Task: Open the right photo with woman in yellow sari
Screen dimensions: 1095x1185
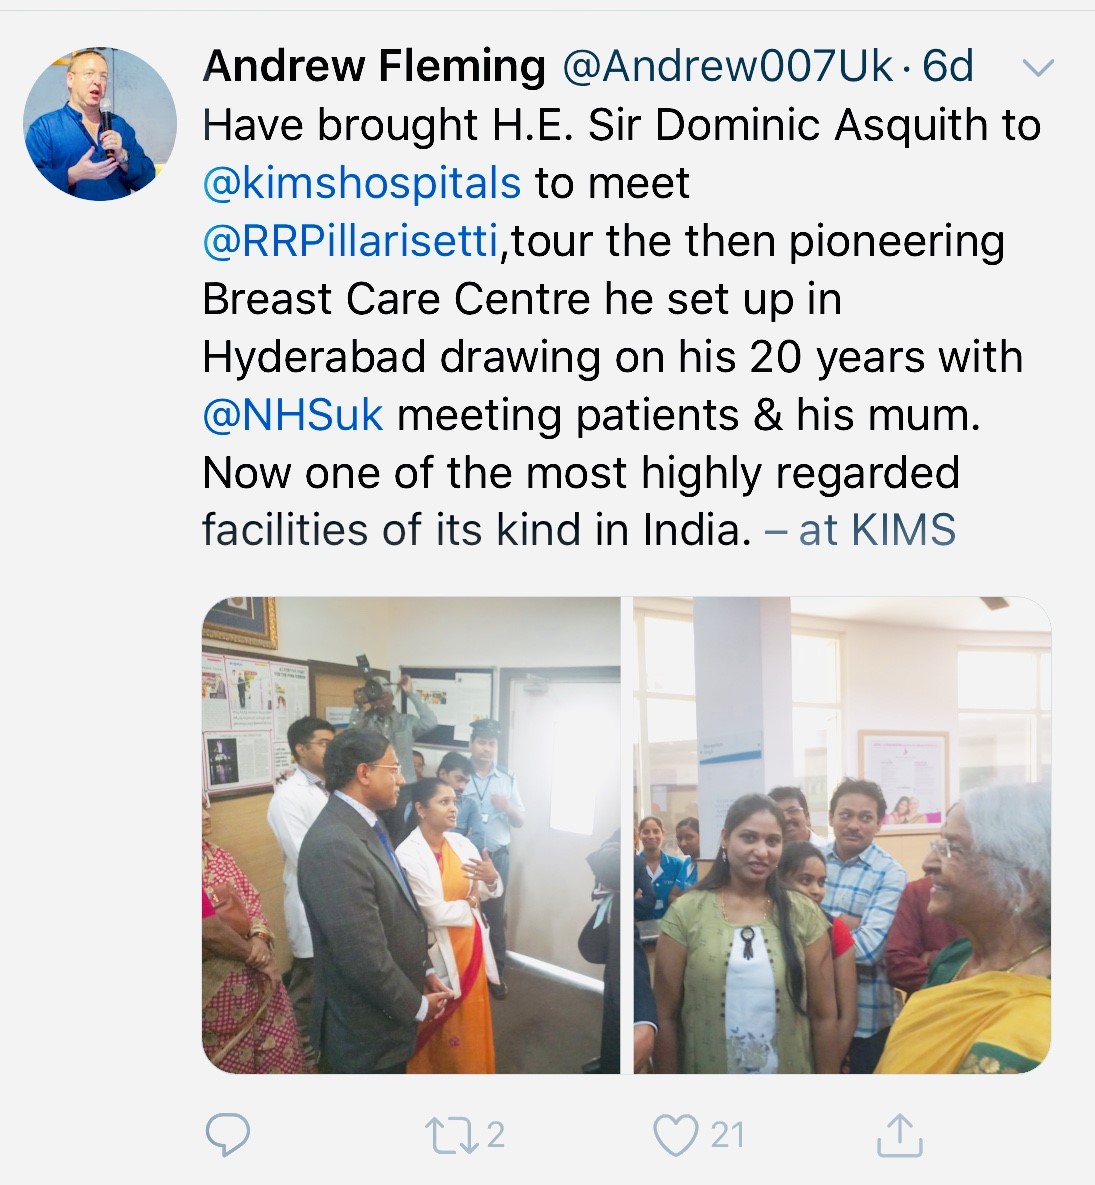Action: pyautogui.click(x=842, y=835)
